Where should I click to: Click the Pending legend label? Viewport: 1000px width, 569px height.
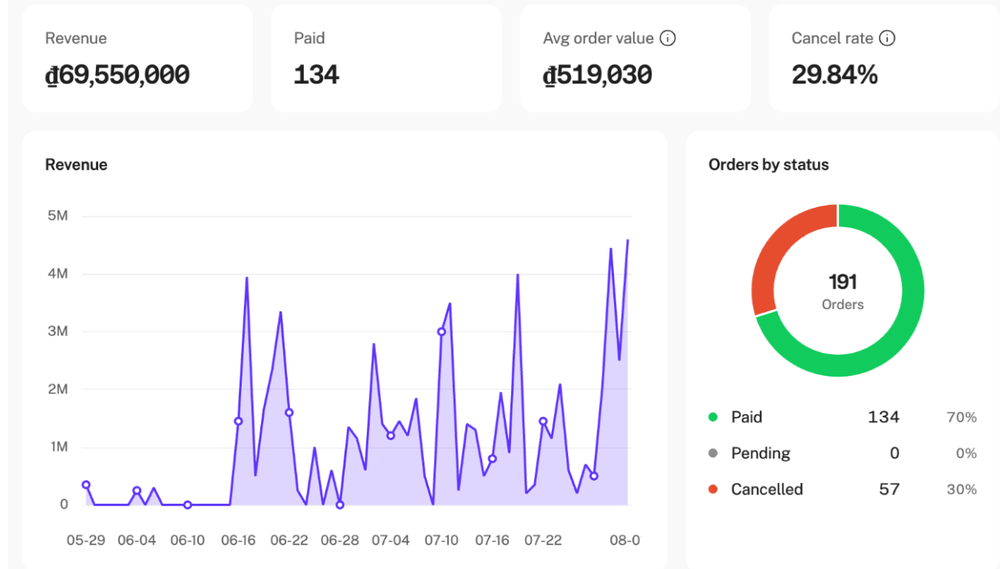tap(760, 453)
